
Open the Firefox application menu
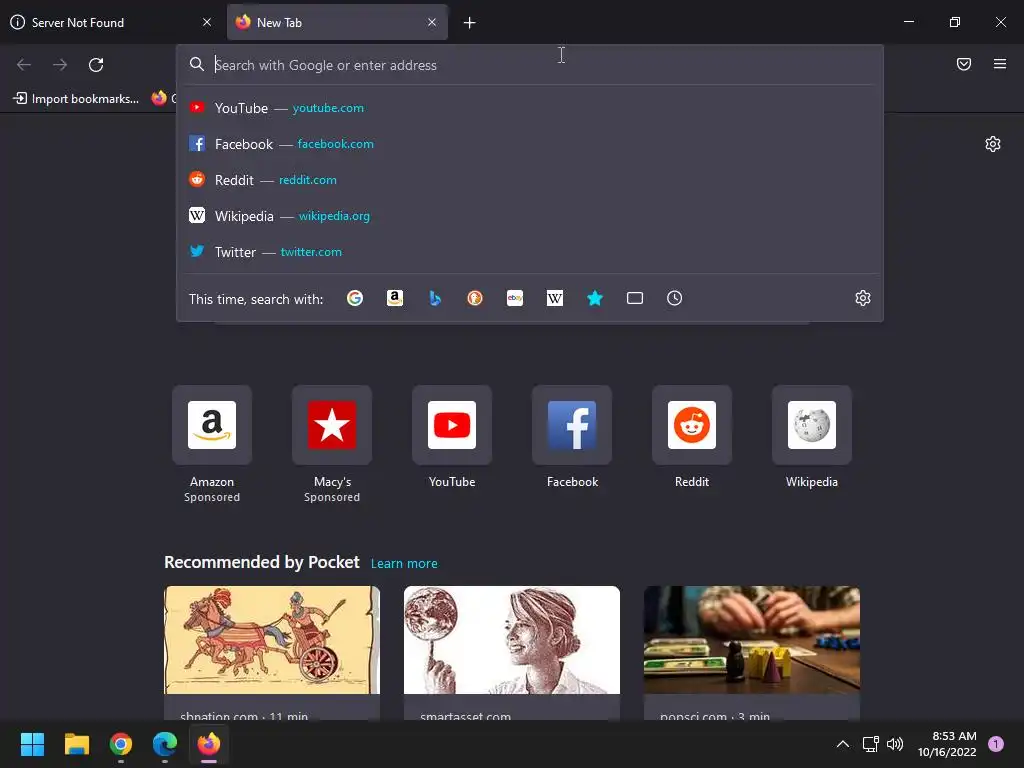(x=1000, y=64)
